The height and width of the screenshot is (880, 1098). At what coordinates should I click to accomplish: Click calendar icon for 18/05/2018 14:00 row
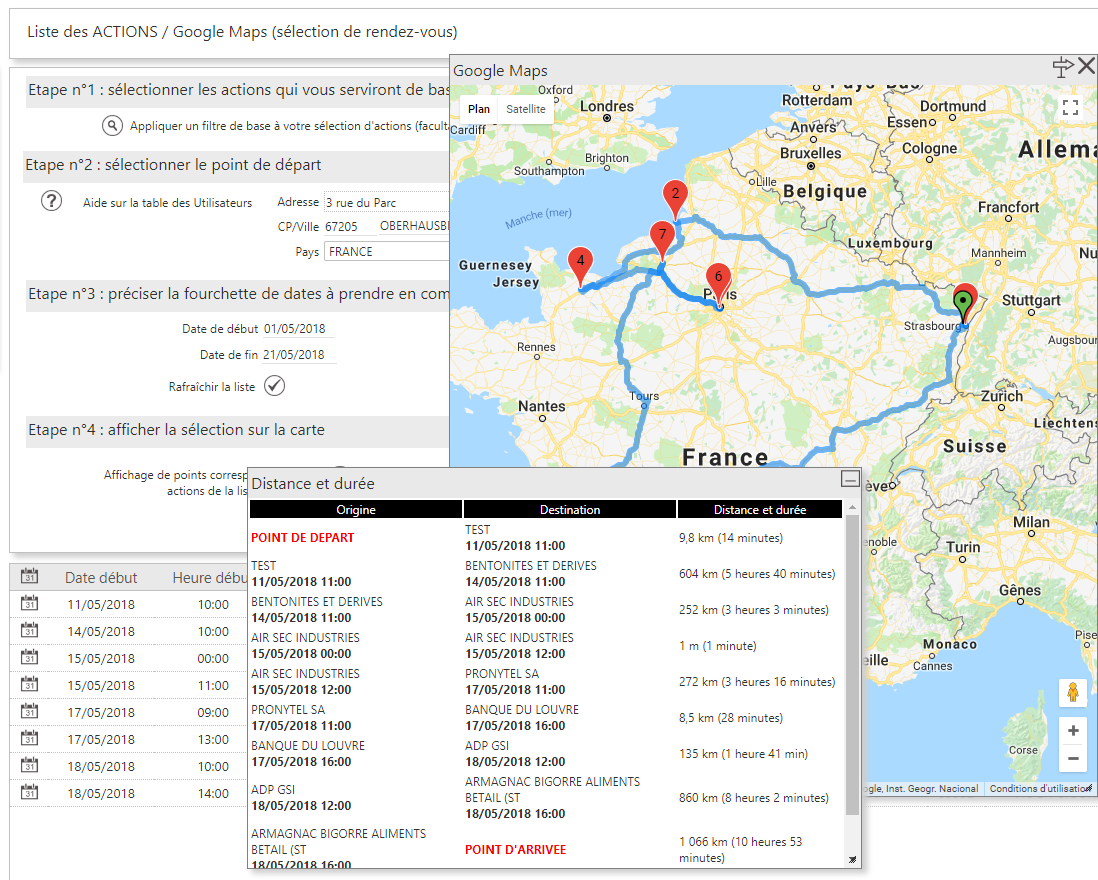coord(29,792)
